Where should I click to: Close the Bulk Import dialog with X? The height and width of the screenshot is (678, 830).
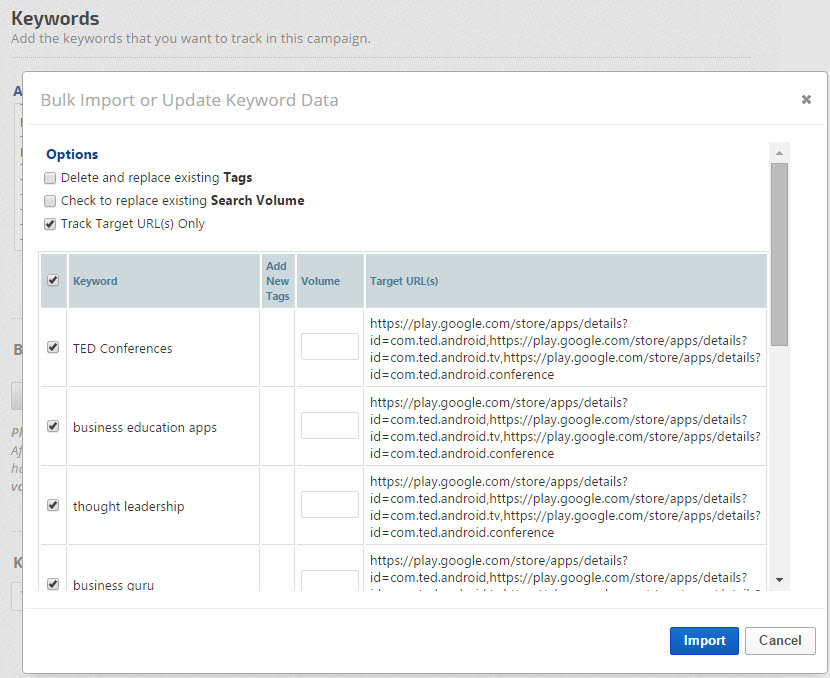pyautogui.click(x=806, y=99)
